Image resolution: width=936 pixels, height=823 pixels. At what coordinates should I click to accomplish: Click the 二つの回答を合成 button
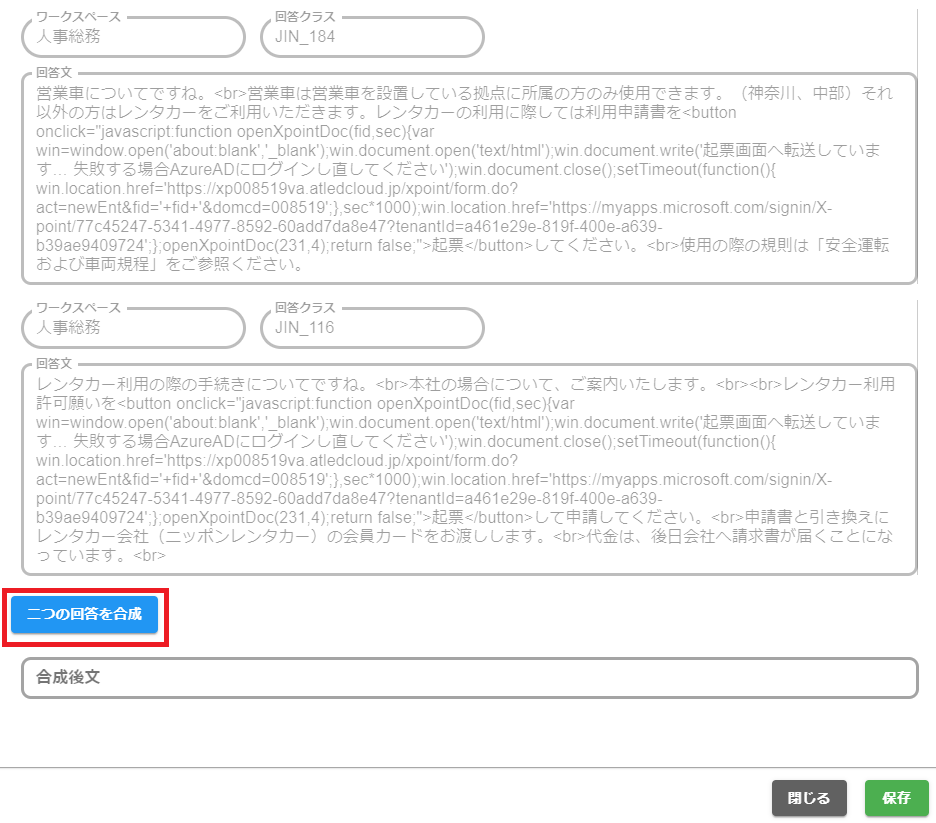84,614
